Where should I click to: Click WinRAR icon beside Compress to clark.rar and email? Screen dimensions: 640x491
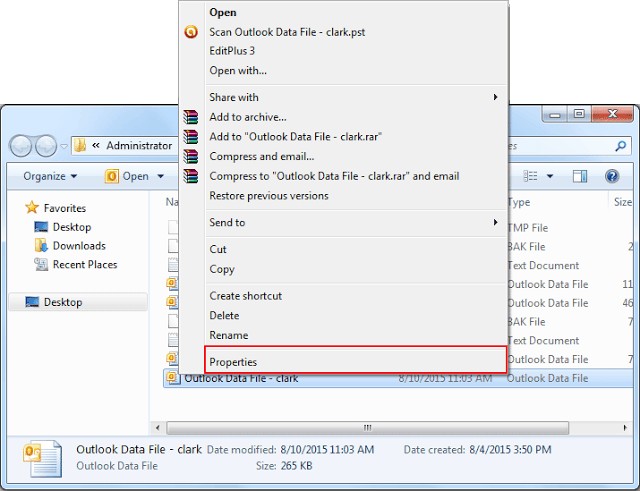pyautogui.click(x=191, y=176)
